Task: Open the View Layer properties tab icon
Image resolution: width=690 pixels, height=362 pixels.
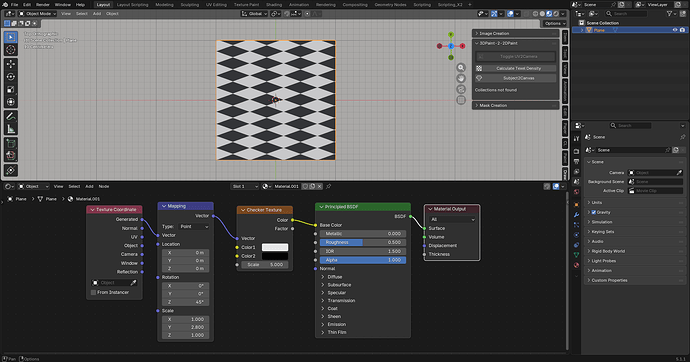Action: pyautogui.click(x=576, y=172)
